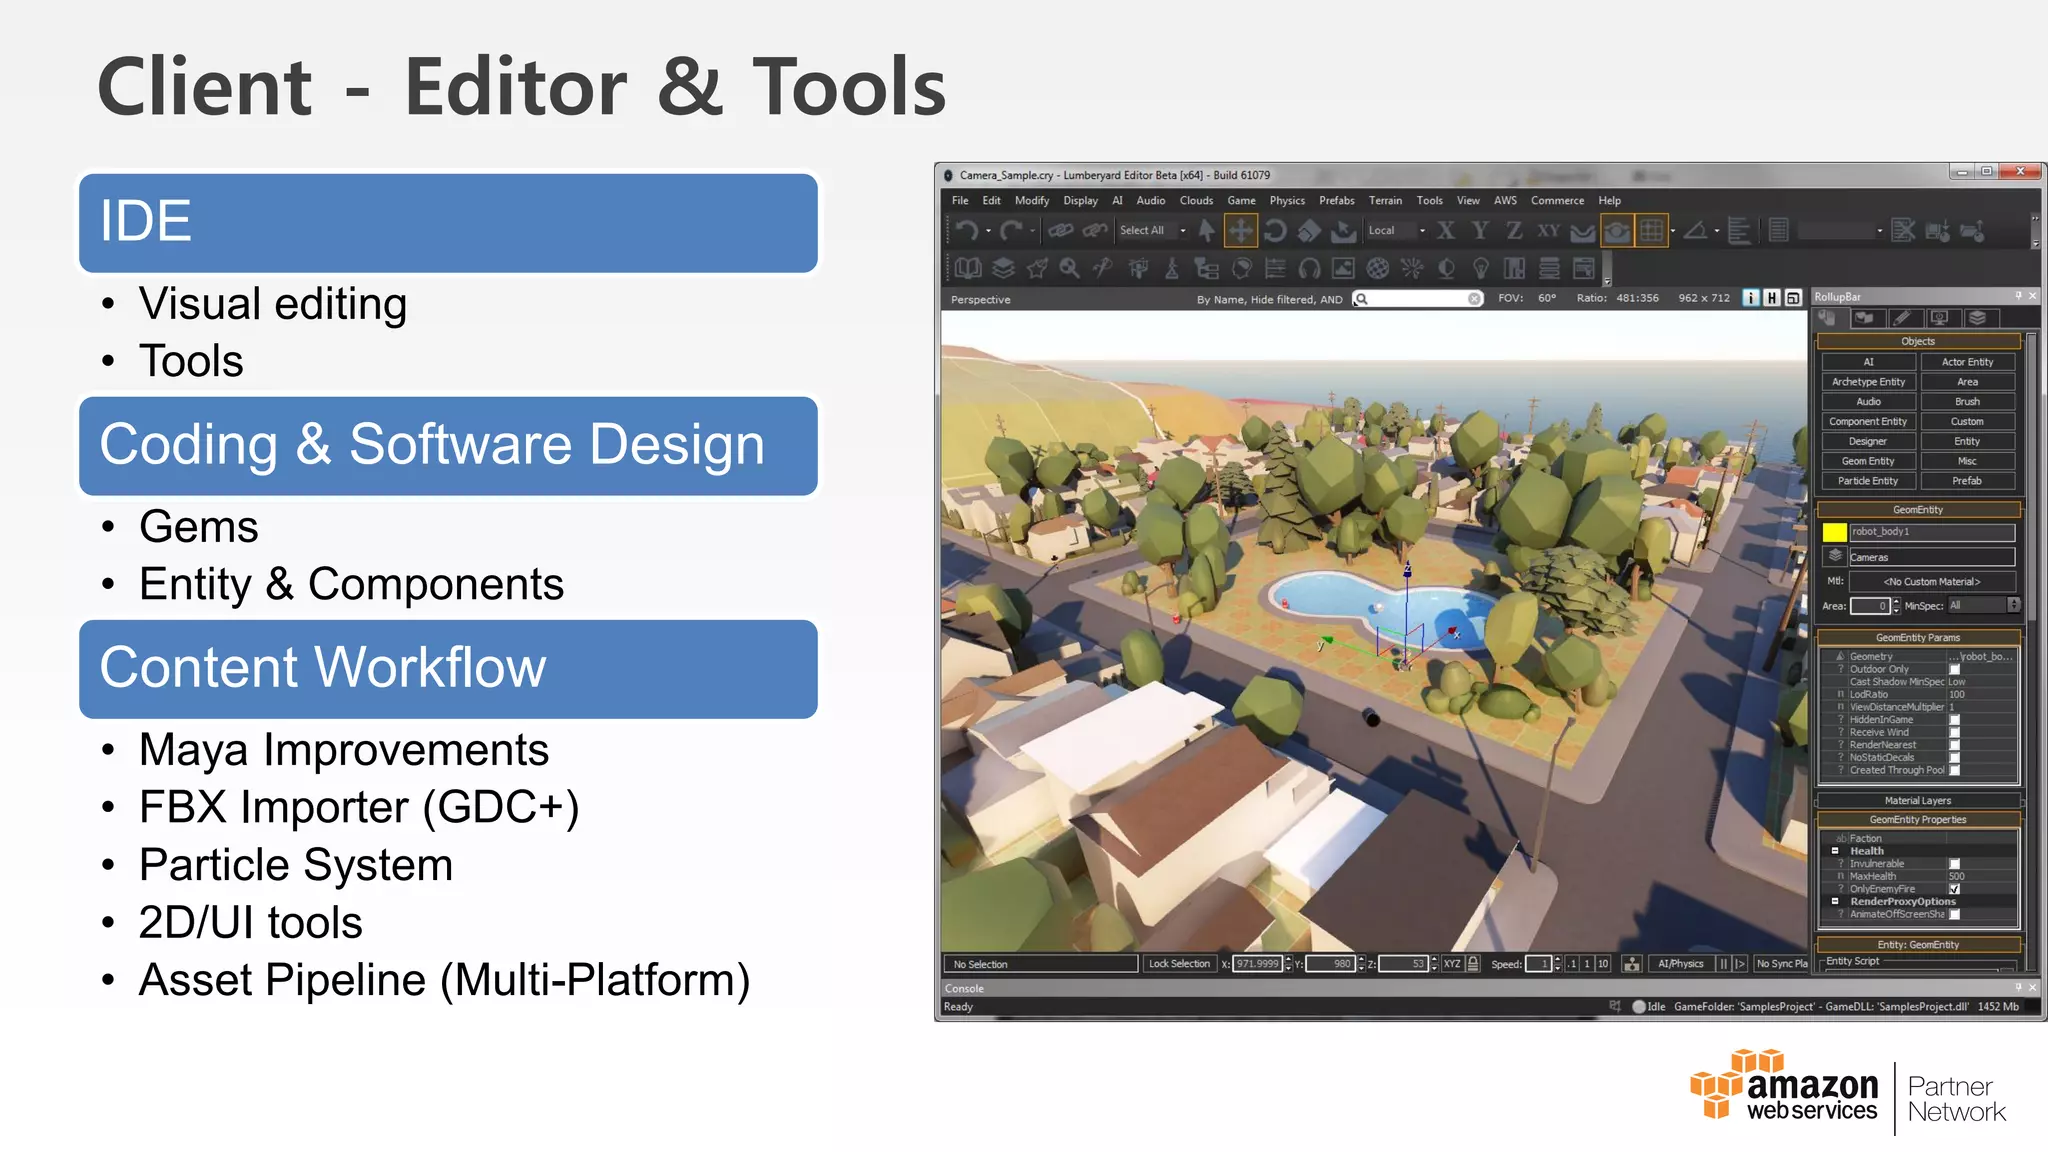Click the Undo arrow icon
The width and height of the screenshot is (2048, 1152).
pyautogui.click(x=965, y=231)
